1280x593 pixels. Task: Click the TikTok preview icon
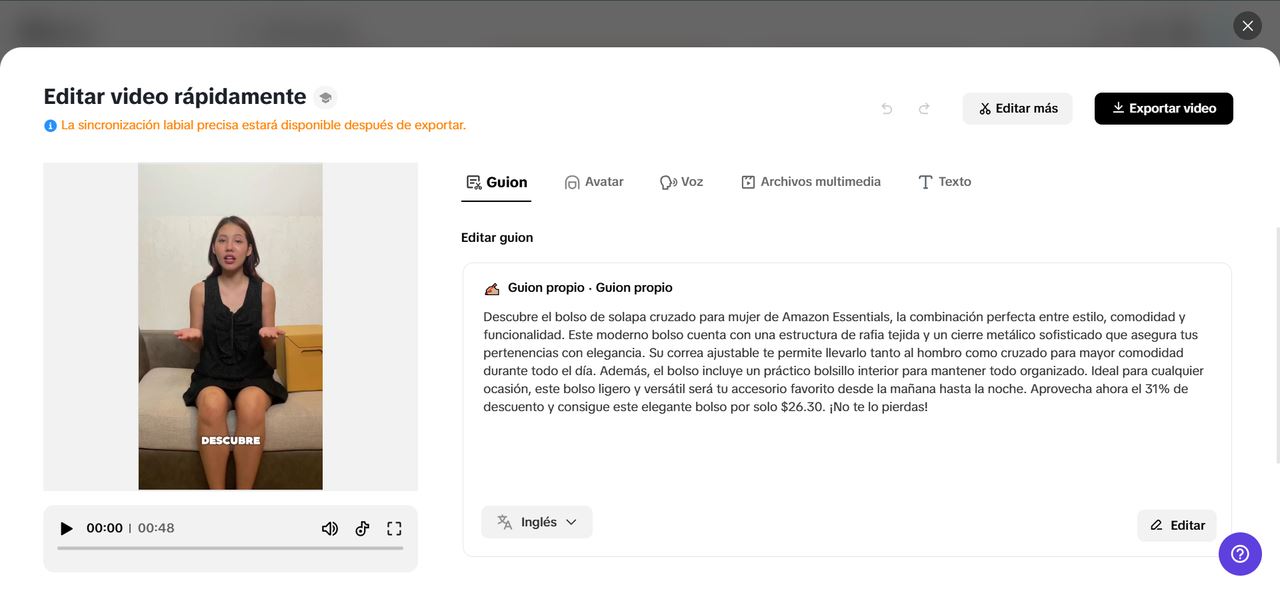[362, 528]
